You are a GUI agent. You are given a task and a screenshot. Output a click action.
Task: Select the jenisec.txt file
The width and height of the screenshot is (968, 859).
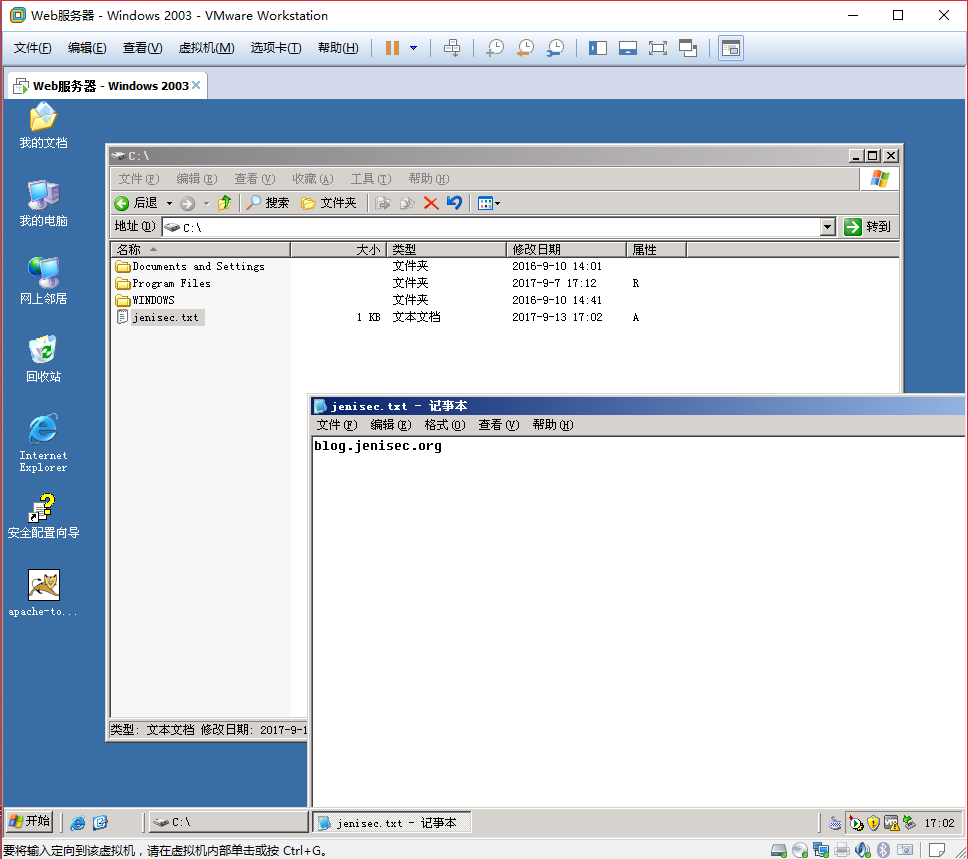[x=159, y=317]
